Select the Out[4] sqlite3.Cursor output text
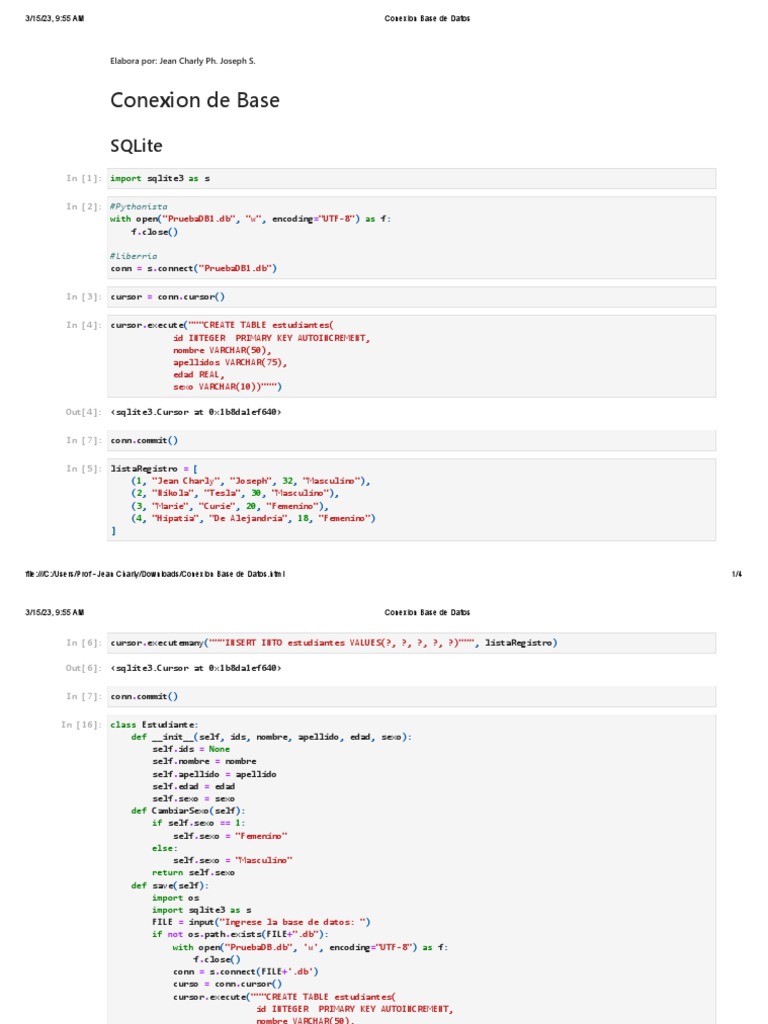Screen dimensions: 768x1024 tap(196, 412)
